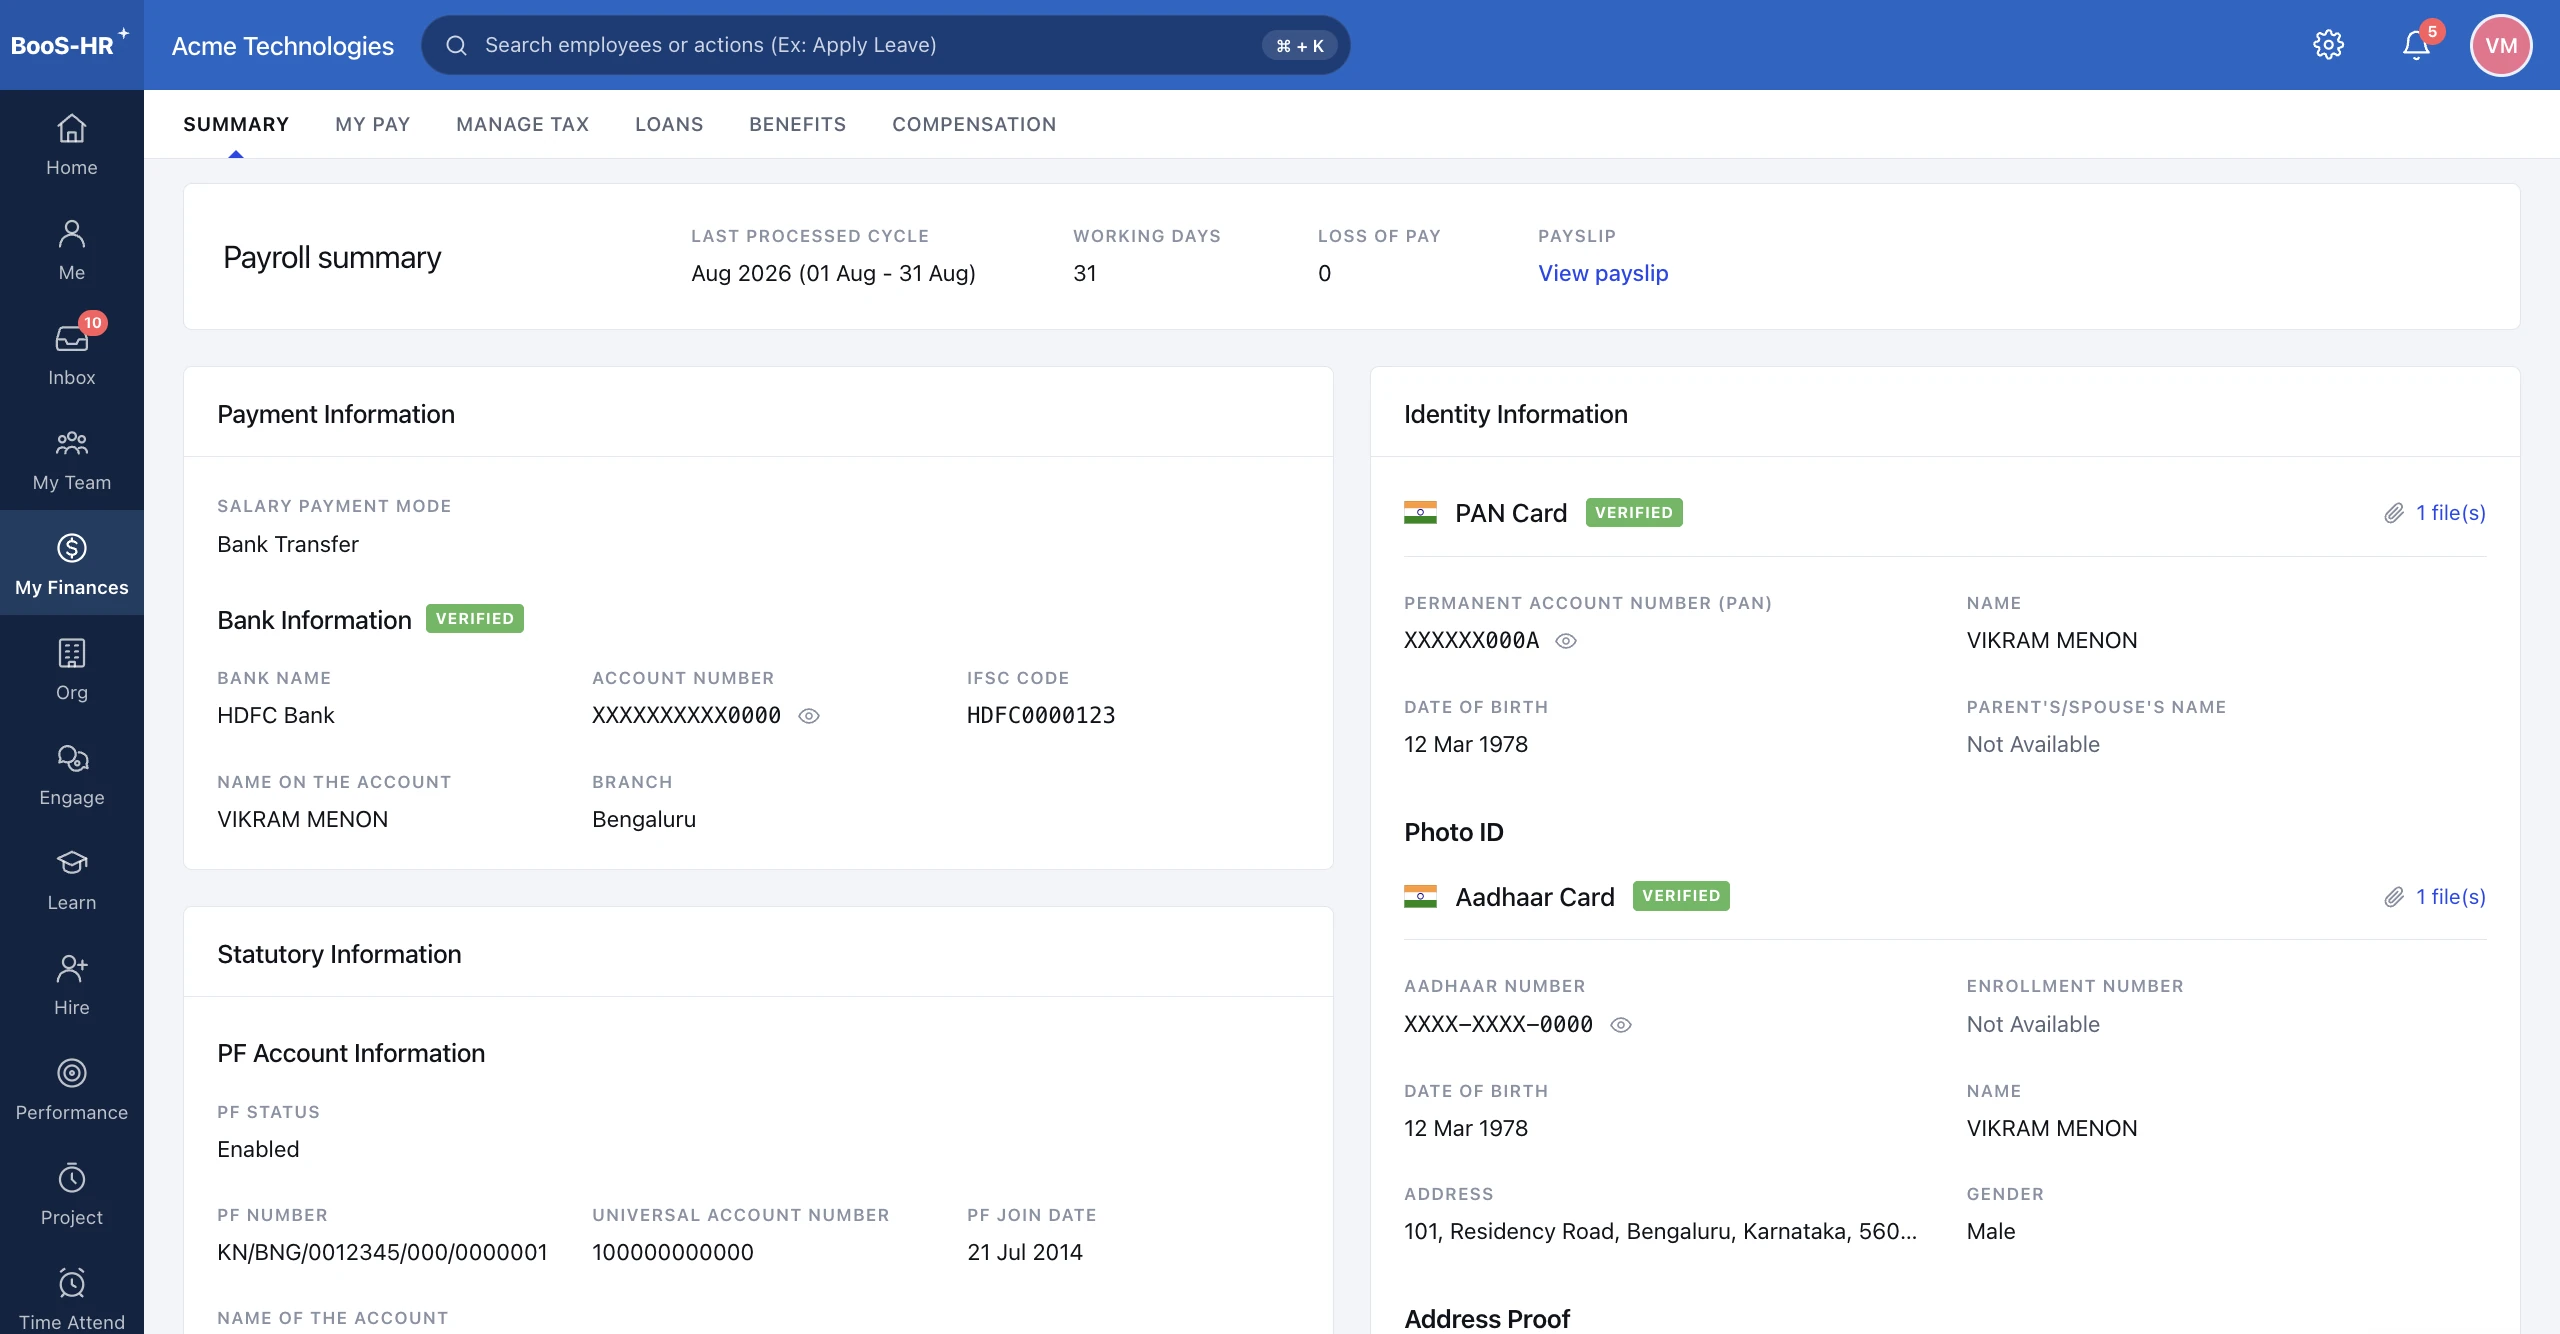
Task: Focus the employee search field
Action: 885,45
